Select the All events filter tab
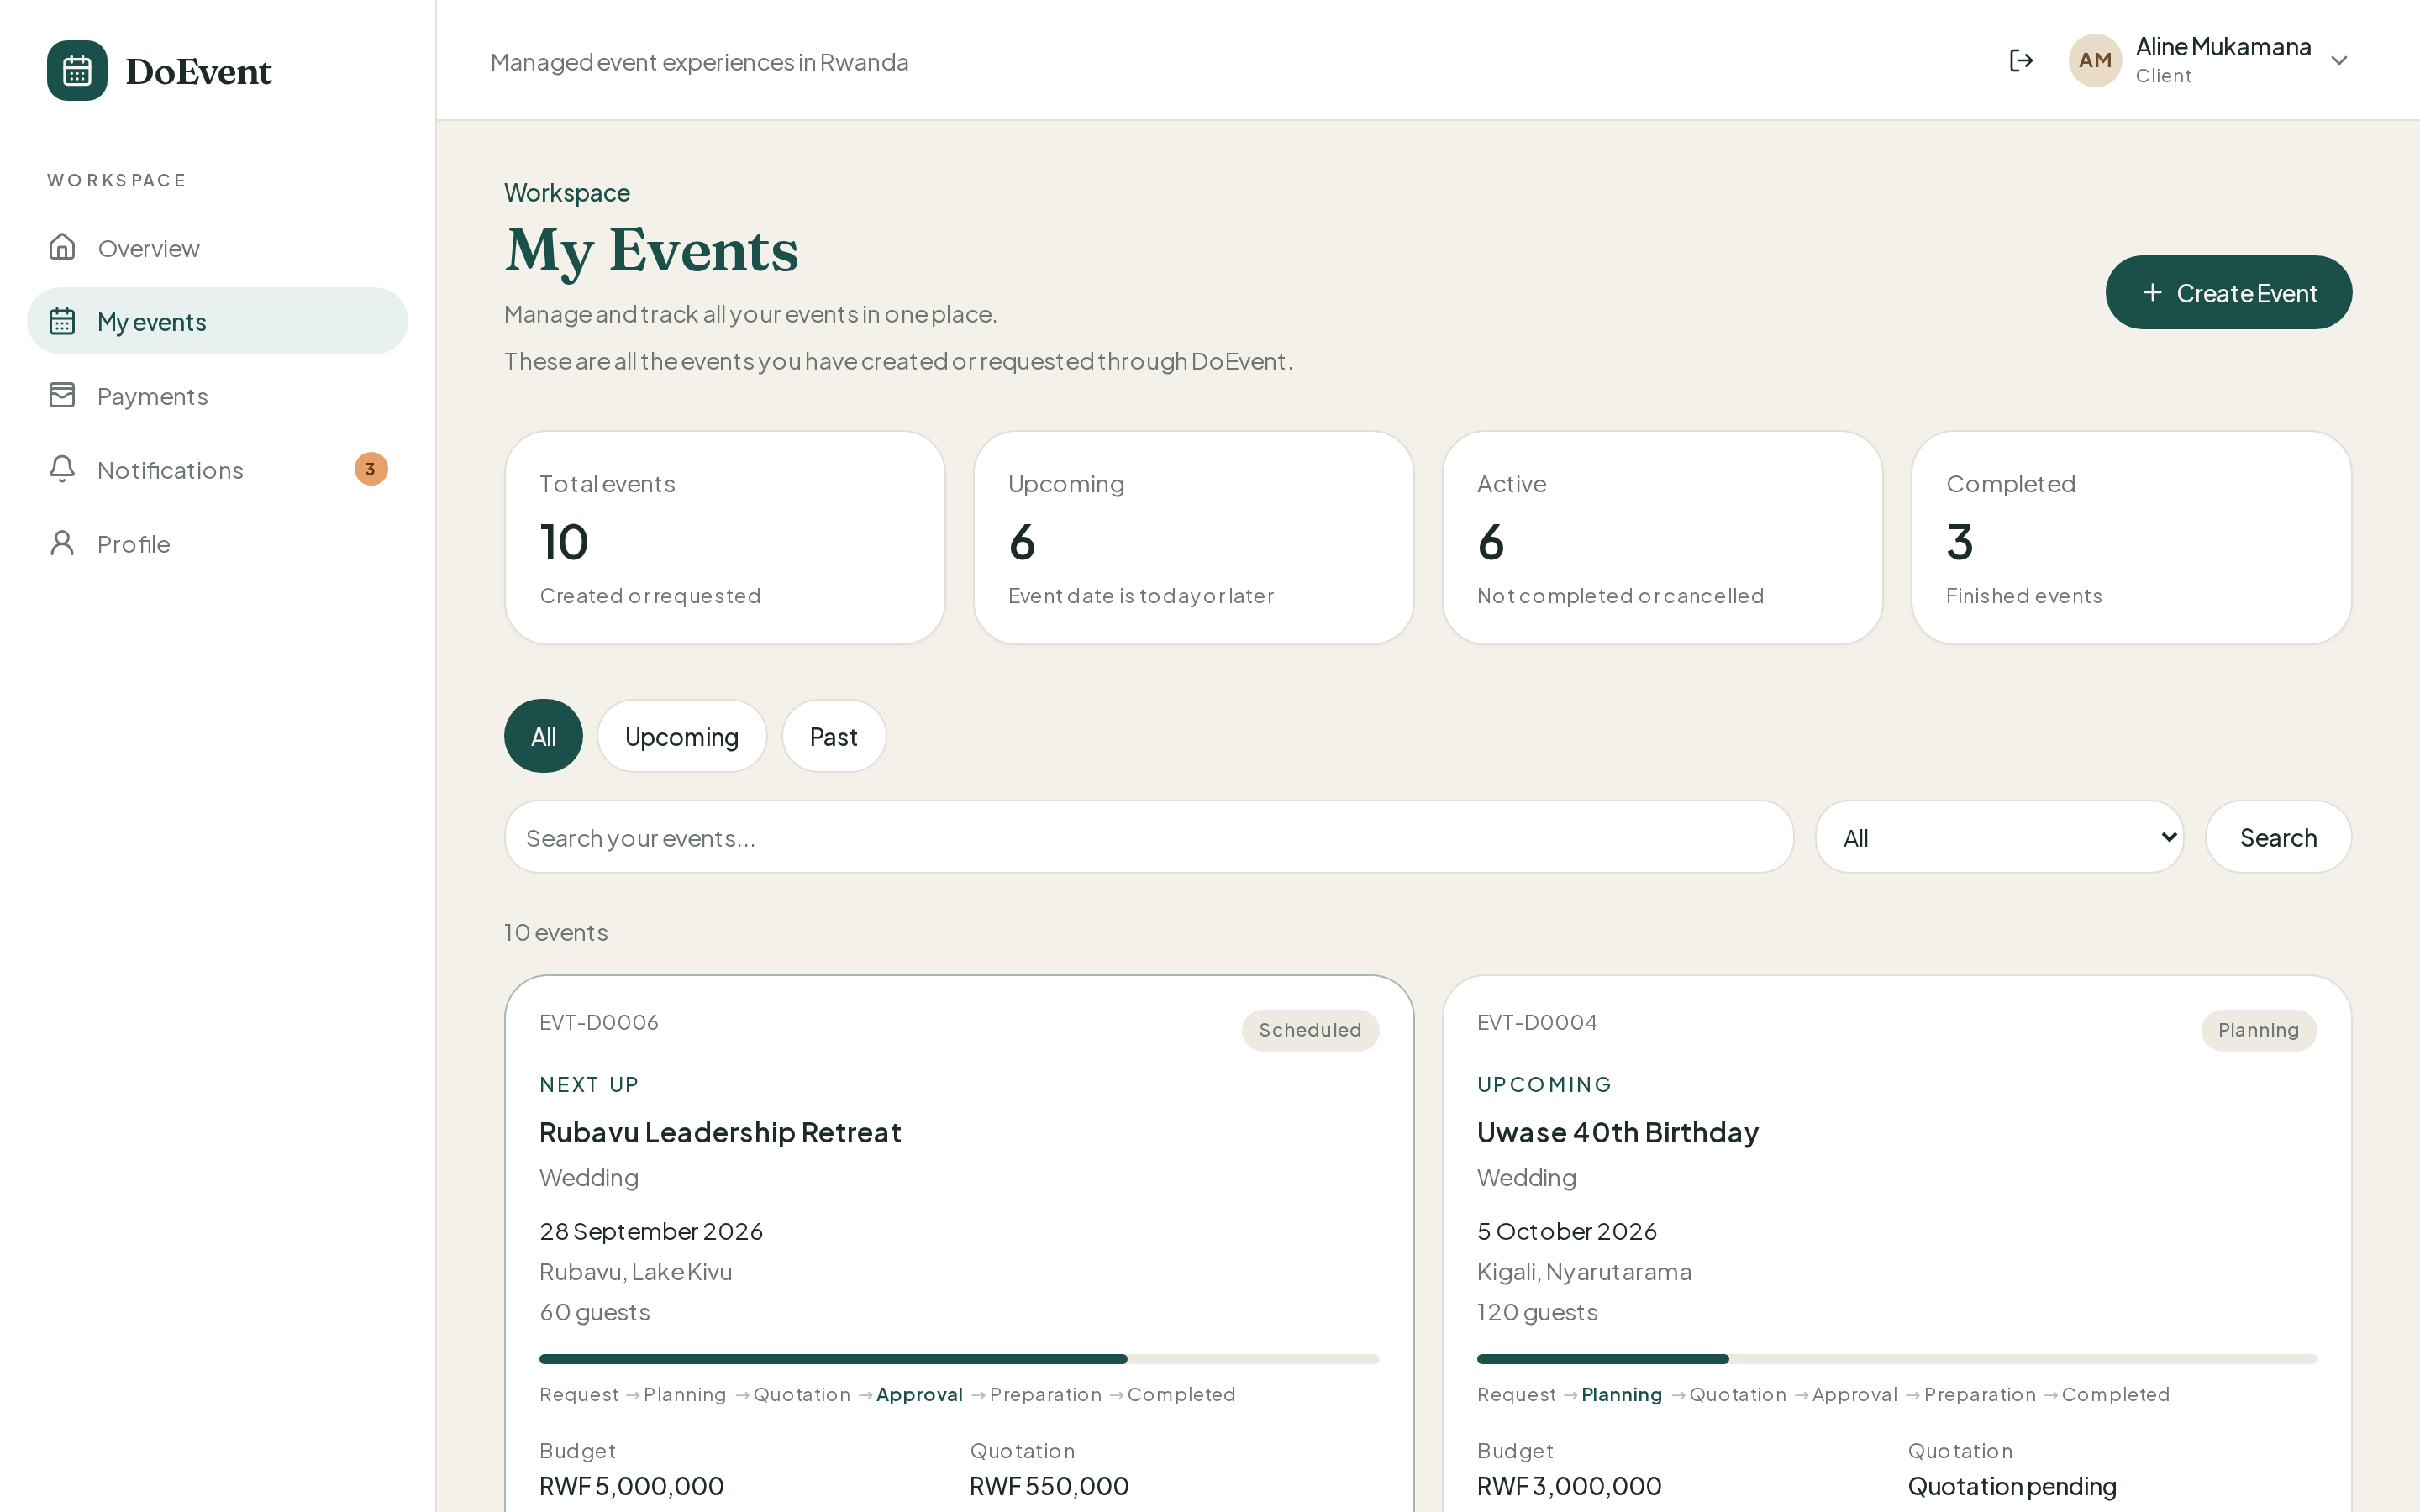 coord(543,736)
